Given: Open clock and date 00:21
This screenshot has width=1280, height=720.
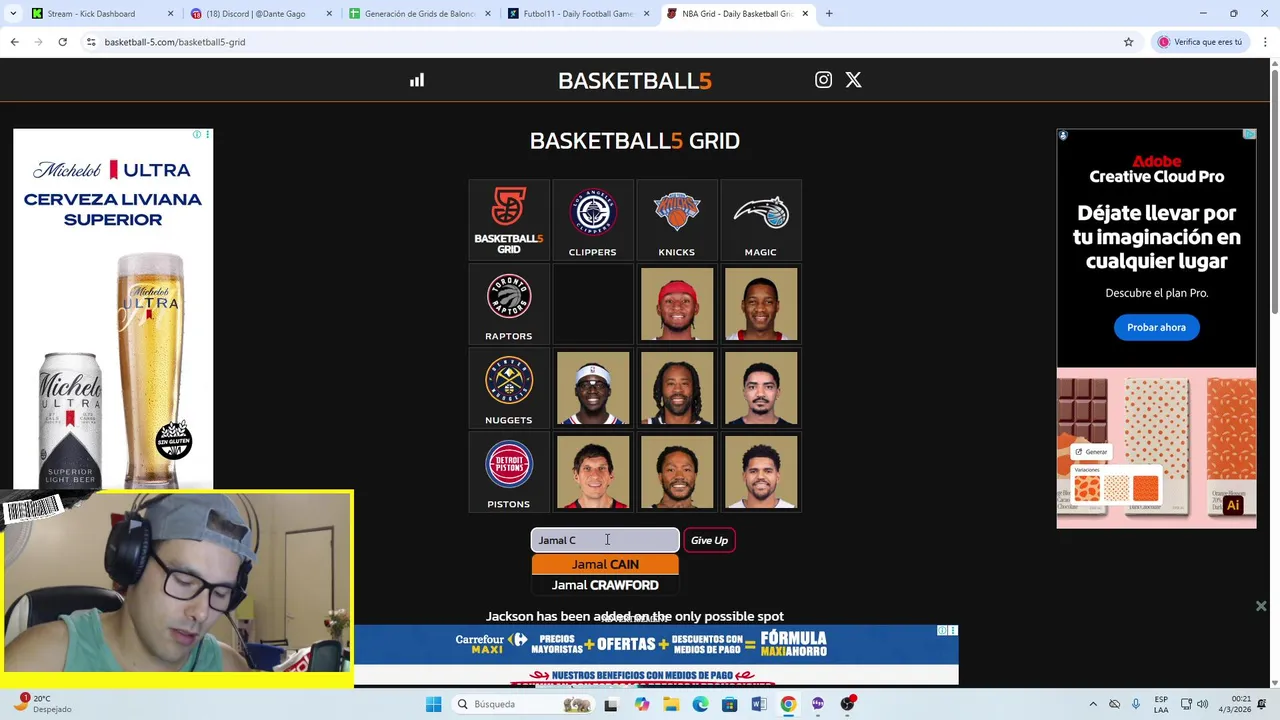Looking at the screenshot, I should coord(1233,704).
